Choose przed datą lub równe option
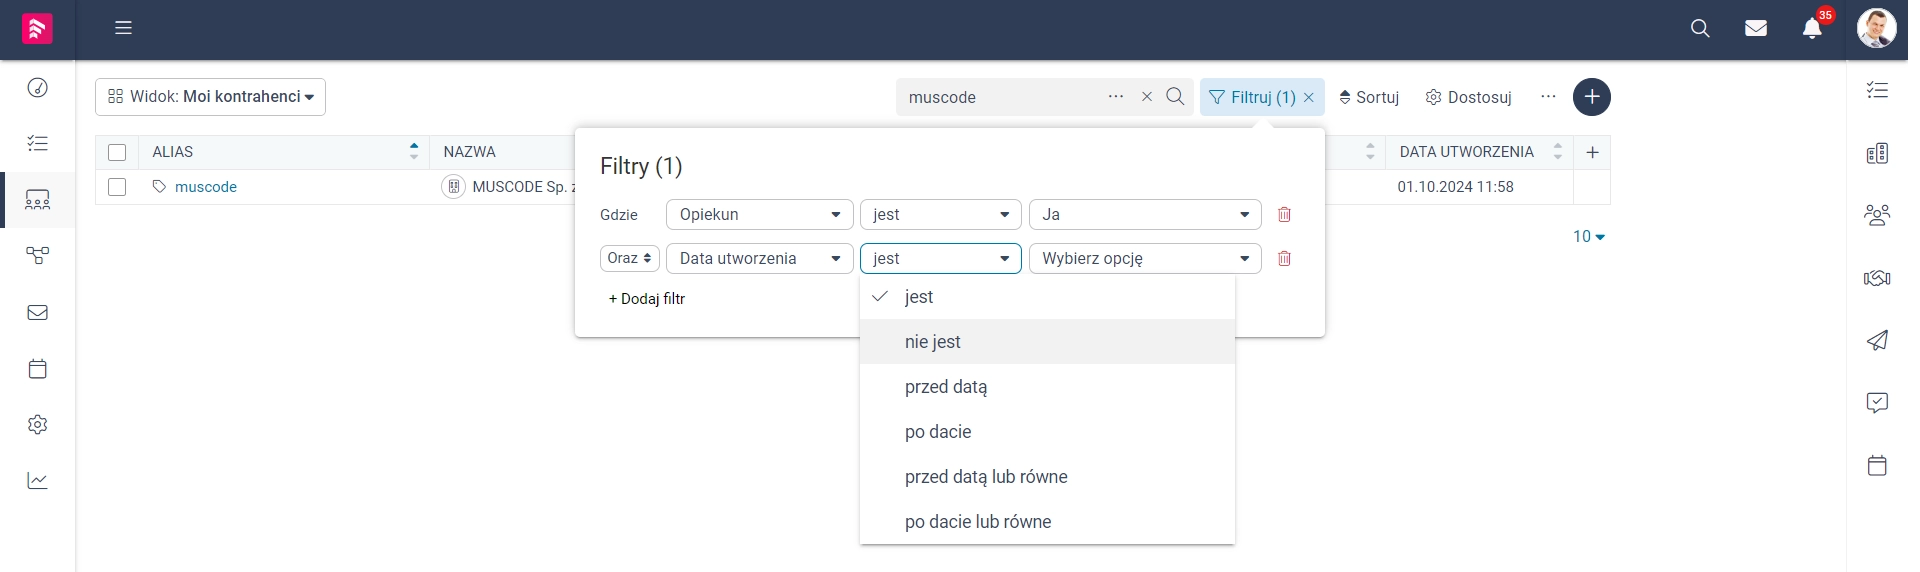1920x572 pixels. [x=1047, y=477]
